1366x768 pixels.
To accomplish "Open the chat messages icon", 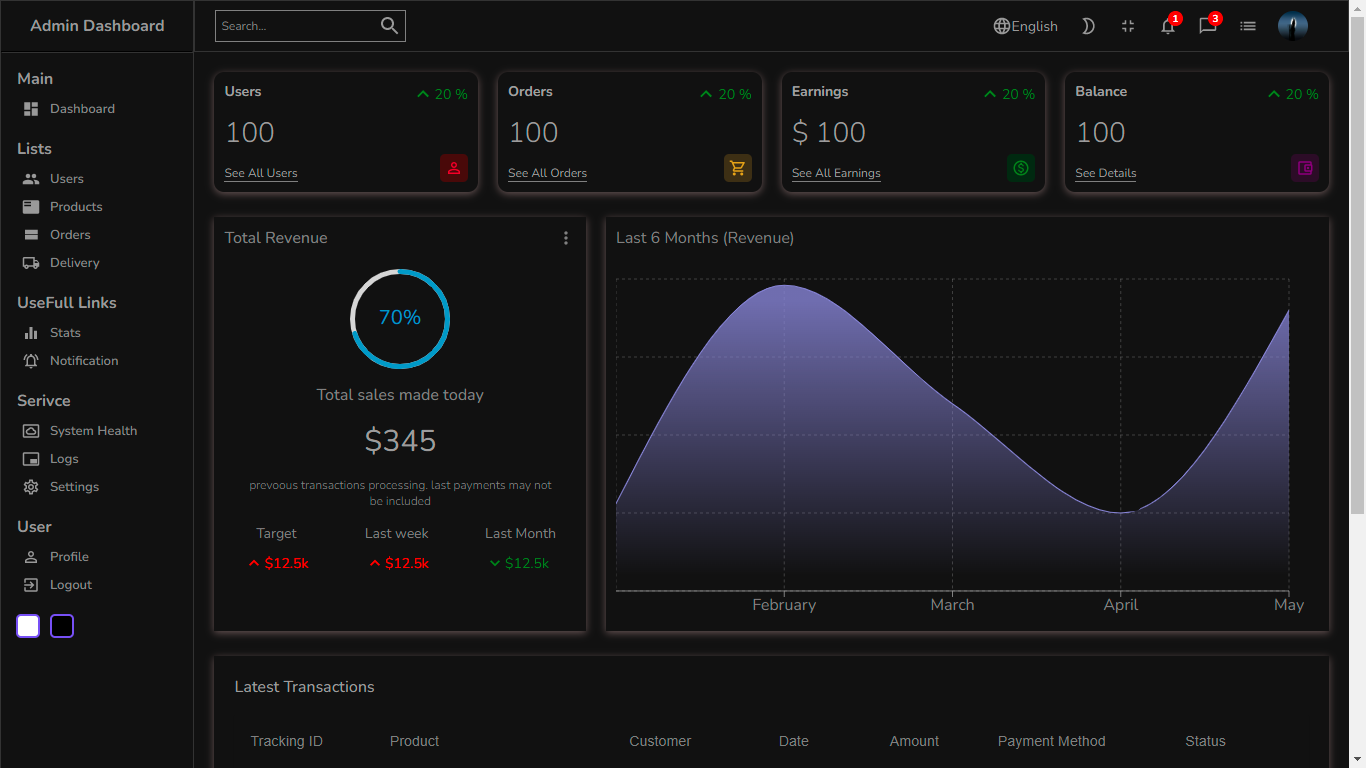I will (x=1208, y=26).
